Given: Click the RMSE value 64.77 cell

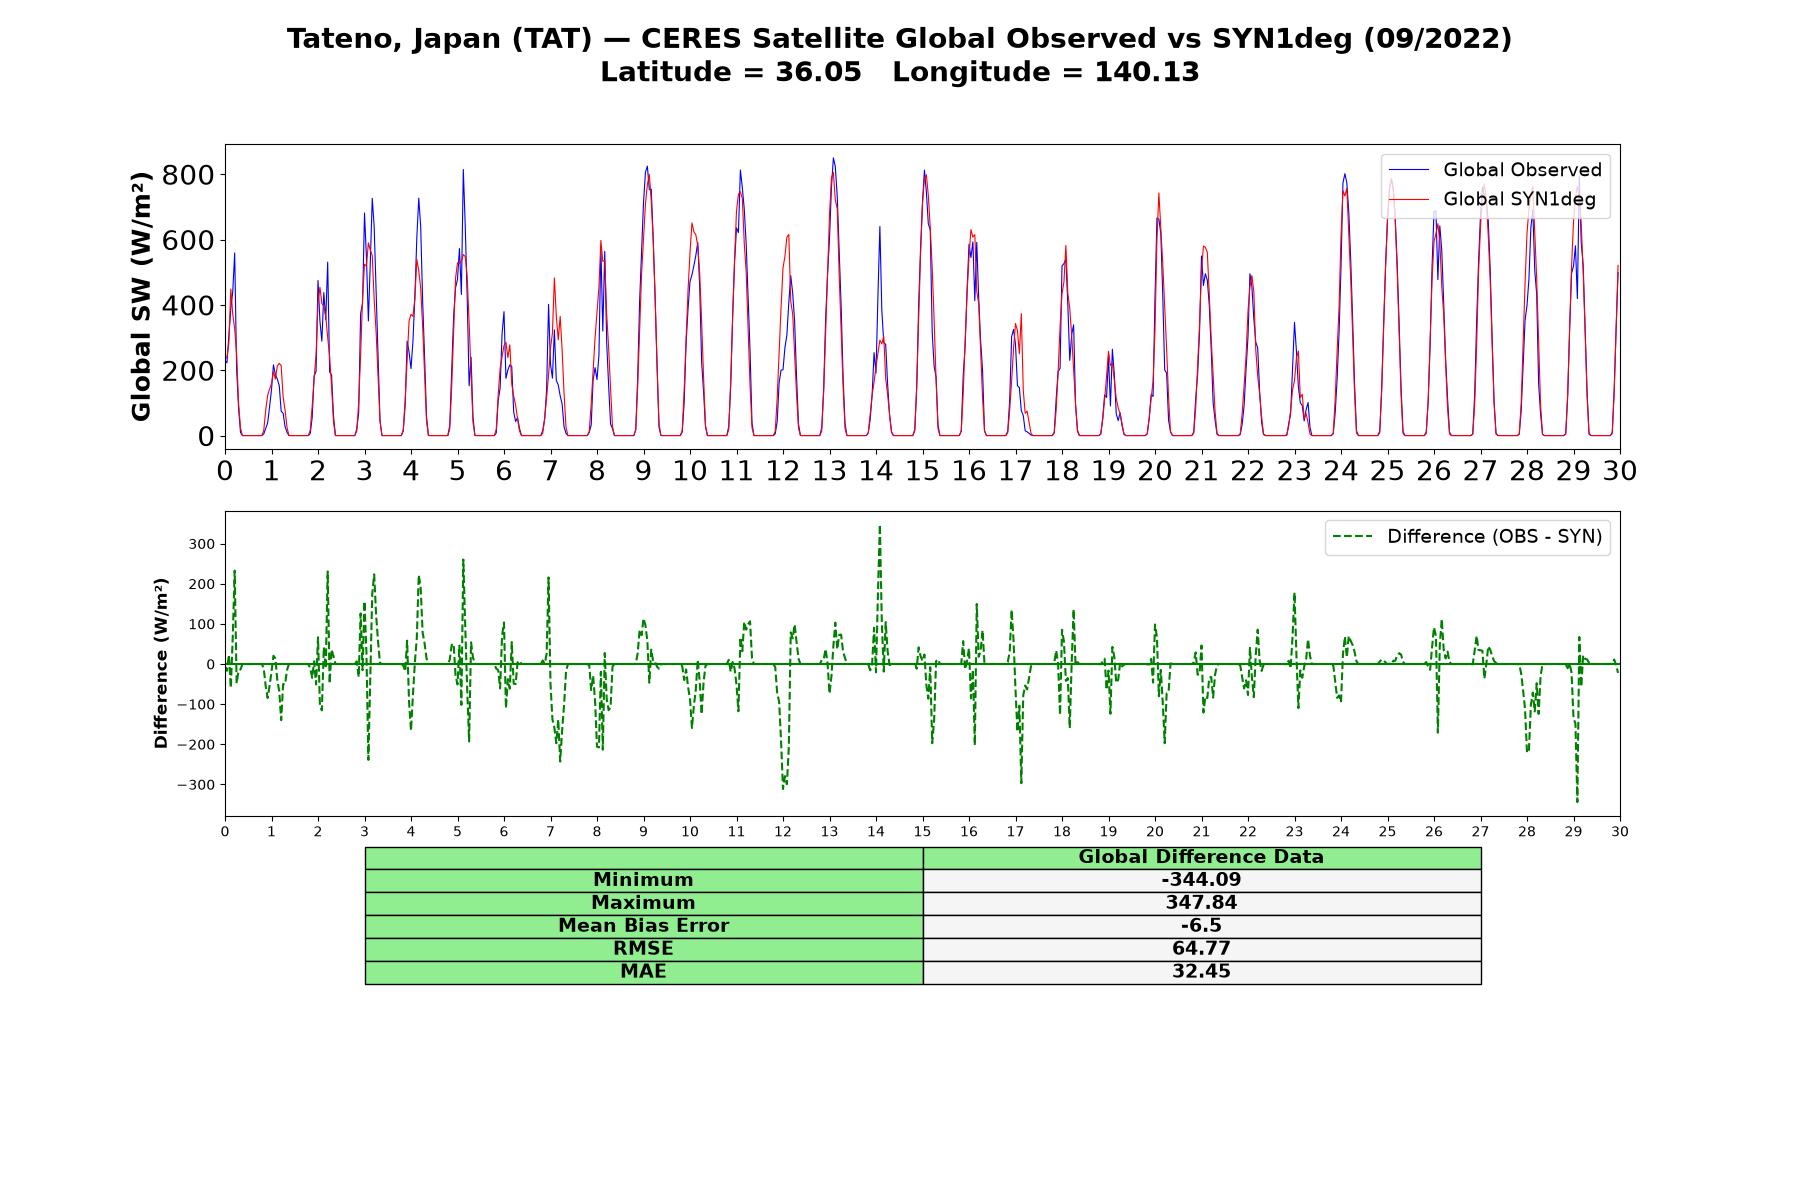Looking at the screenshot, I should [1201, 949].
